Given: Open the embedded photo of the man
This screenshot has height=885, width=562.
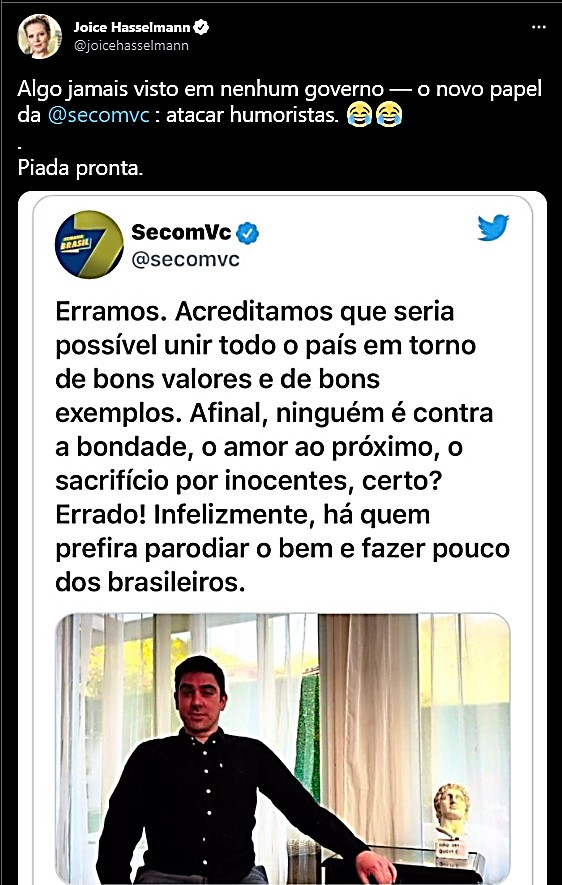Looking at the screenshot, I should point(283,749).
